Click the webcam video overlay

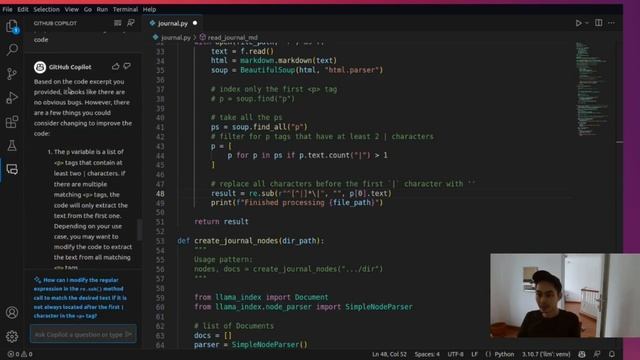pos(565,296)
